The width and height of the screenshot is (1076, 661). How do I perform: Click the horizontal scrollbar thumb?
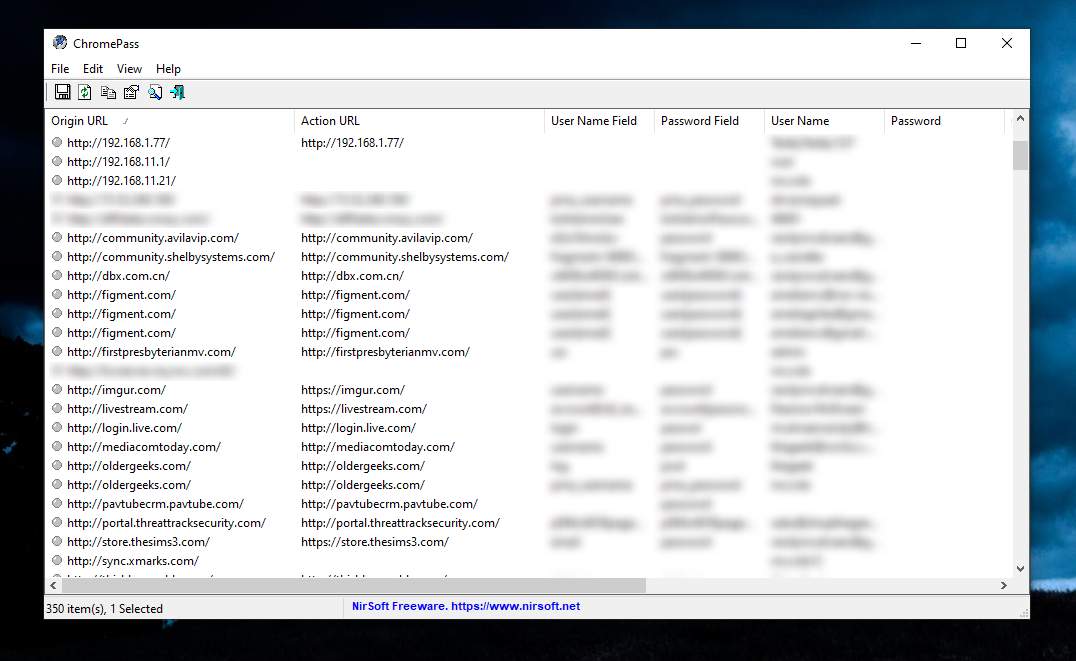(x=354, y=585)
